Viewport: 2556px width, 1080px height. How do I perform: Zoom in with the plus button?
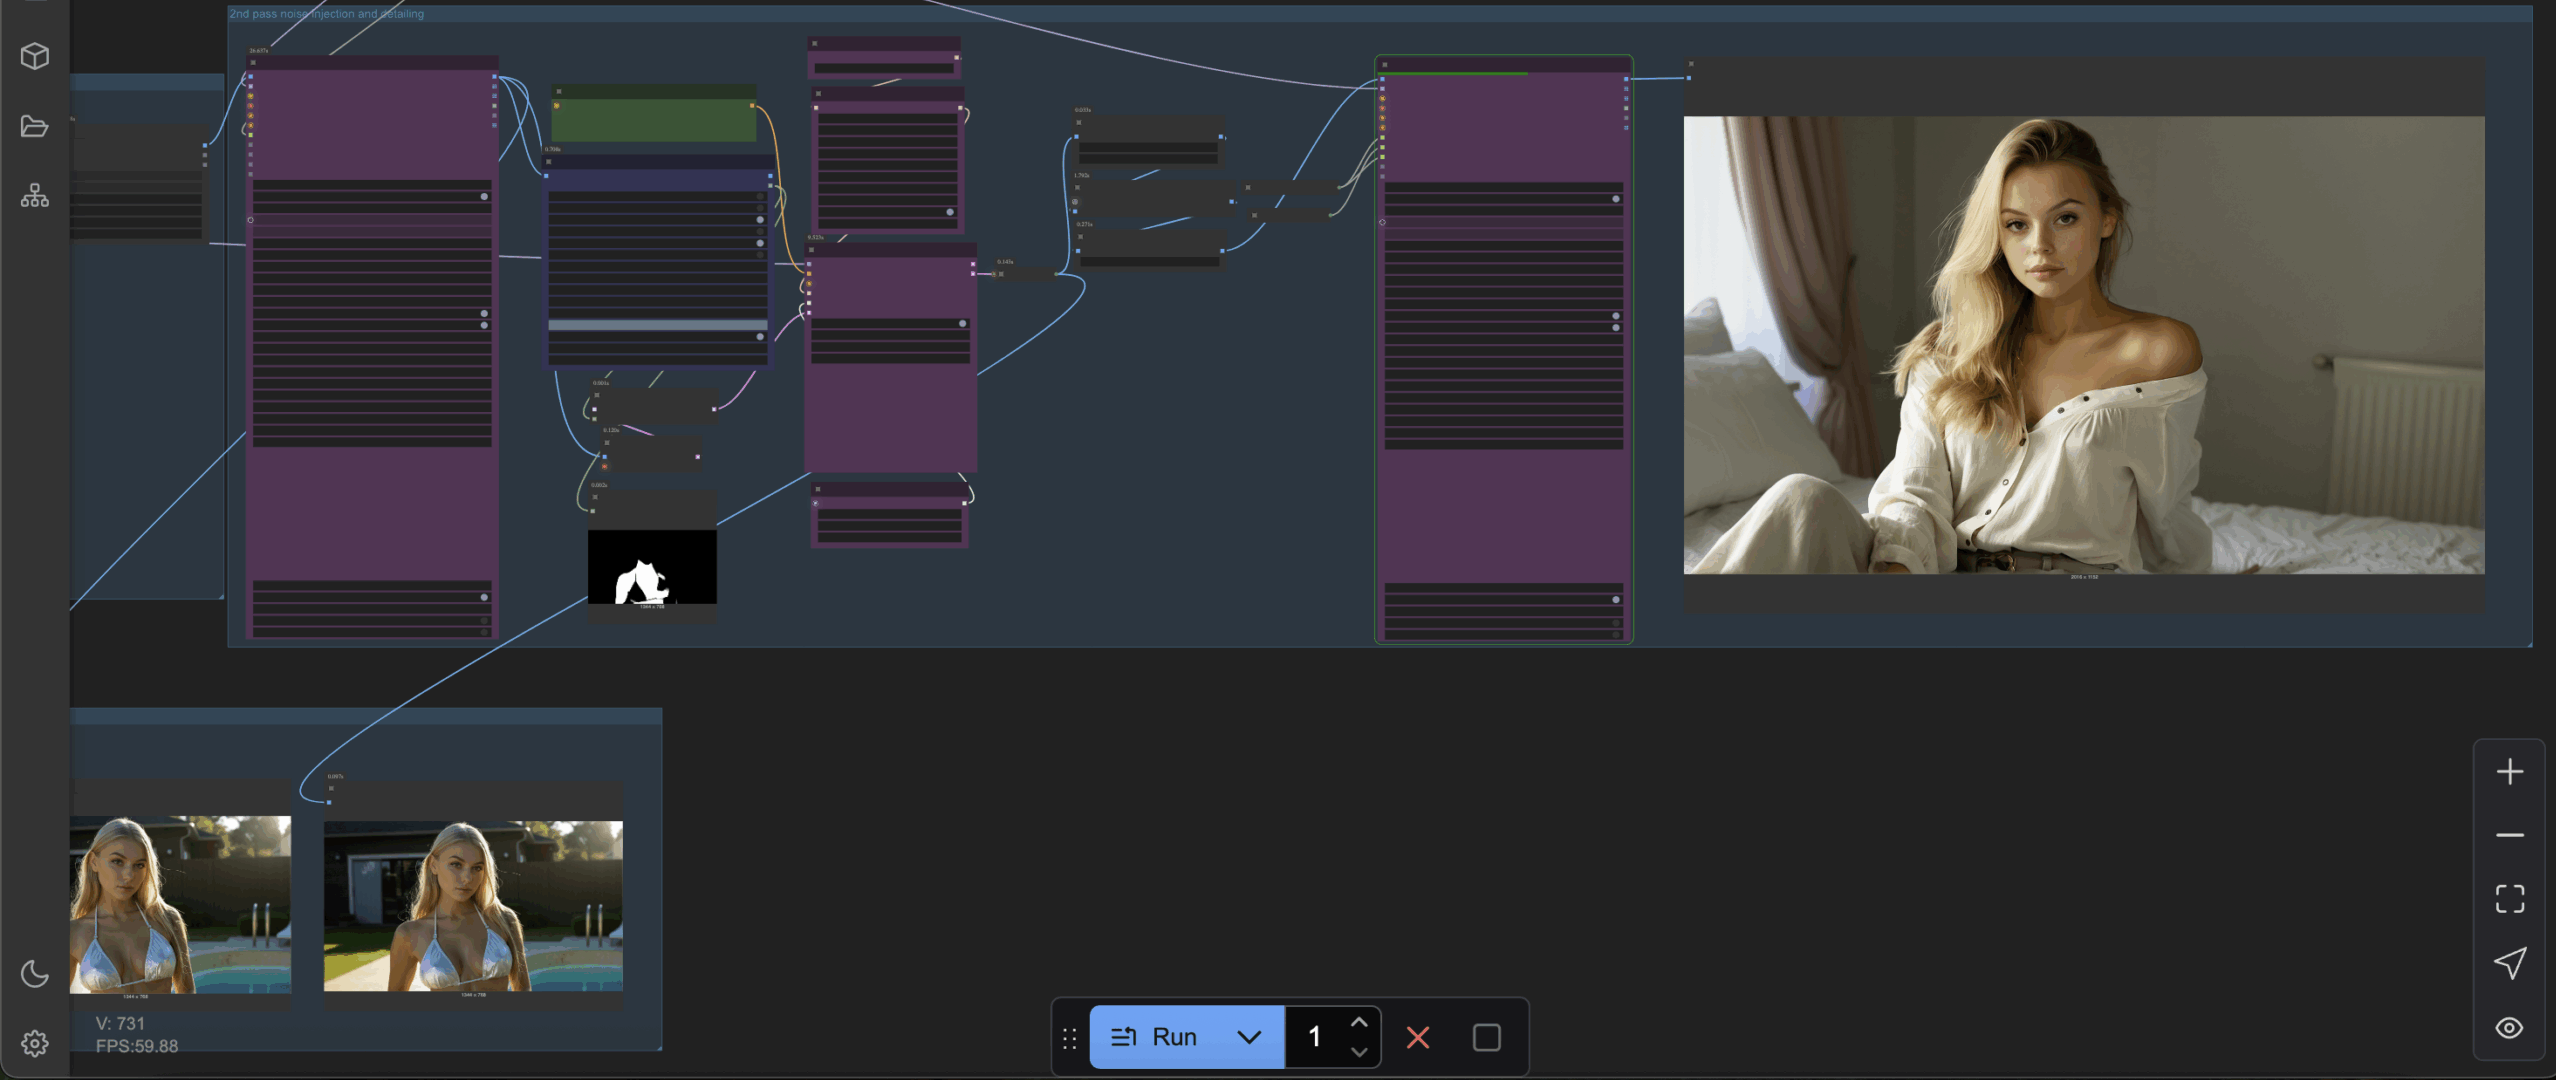2509,771
